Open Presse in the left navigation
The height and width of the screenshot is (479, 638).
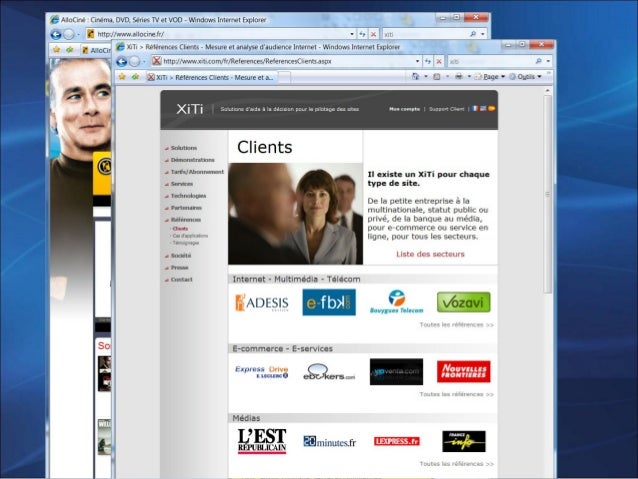click(179, 267)
